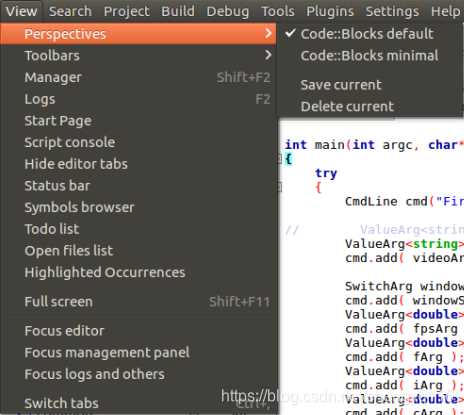464x415 pixels.
Task: Select the checked Code::Blocks default perspective
Action: (x=370, y=34)
